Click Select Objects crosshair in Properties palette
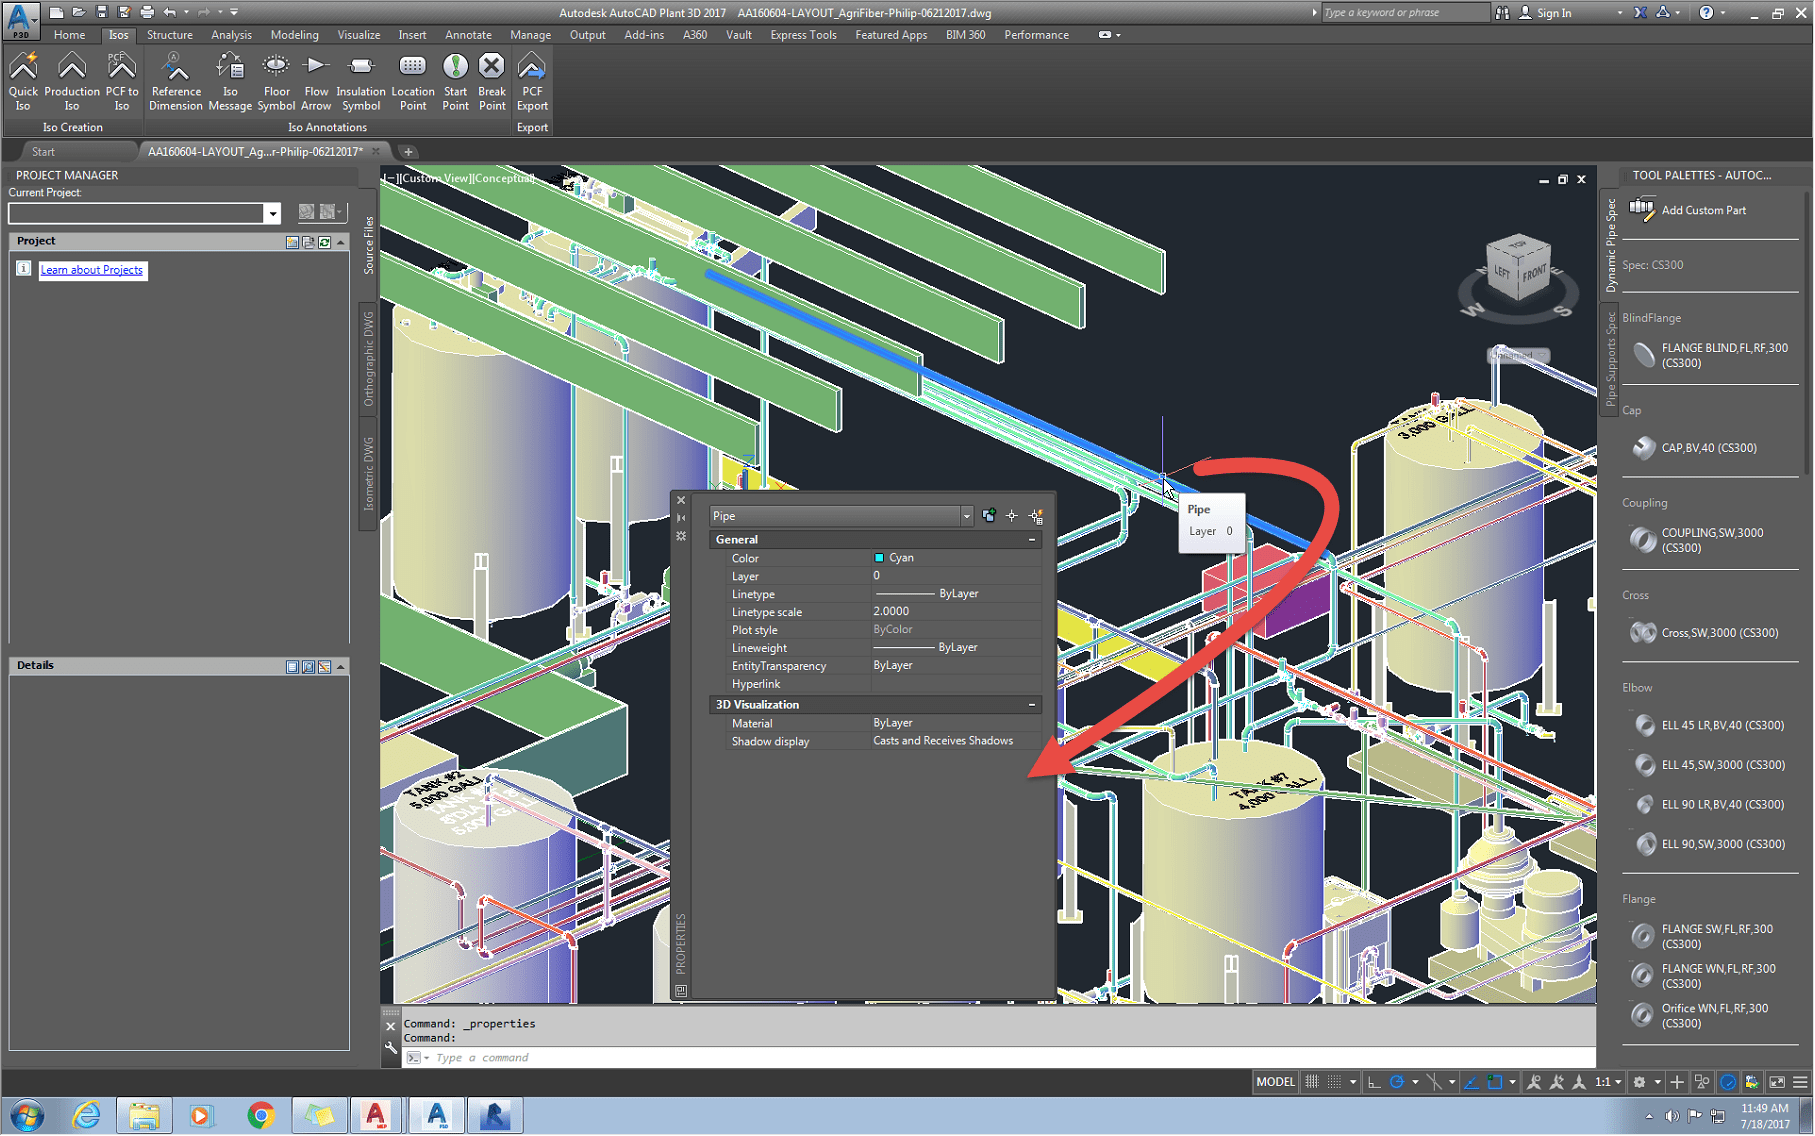 click(1012, 516)
